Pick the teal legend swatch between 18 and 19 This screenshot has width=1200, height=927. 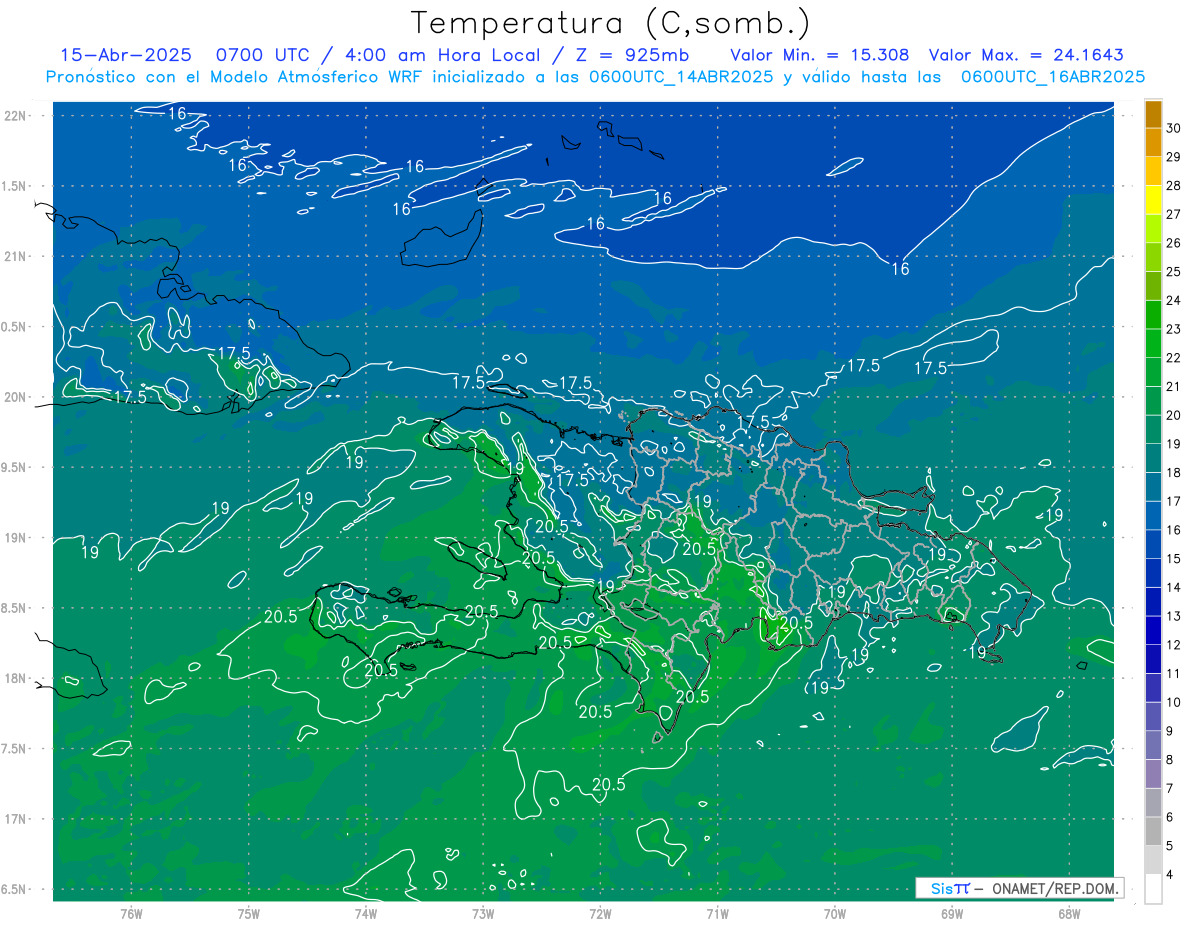(x=1154, y=458)
